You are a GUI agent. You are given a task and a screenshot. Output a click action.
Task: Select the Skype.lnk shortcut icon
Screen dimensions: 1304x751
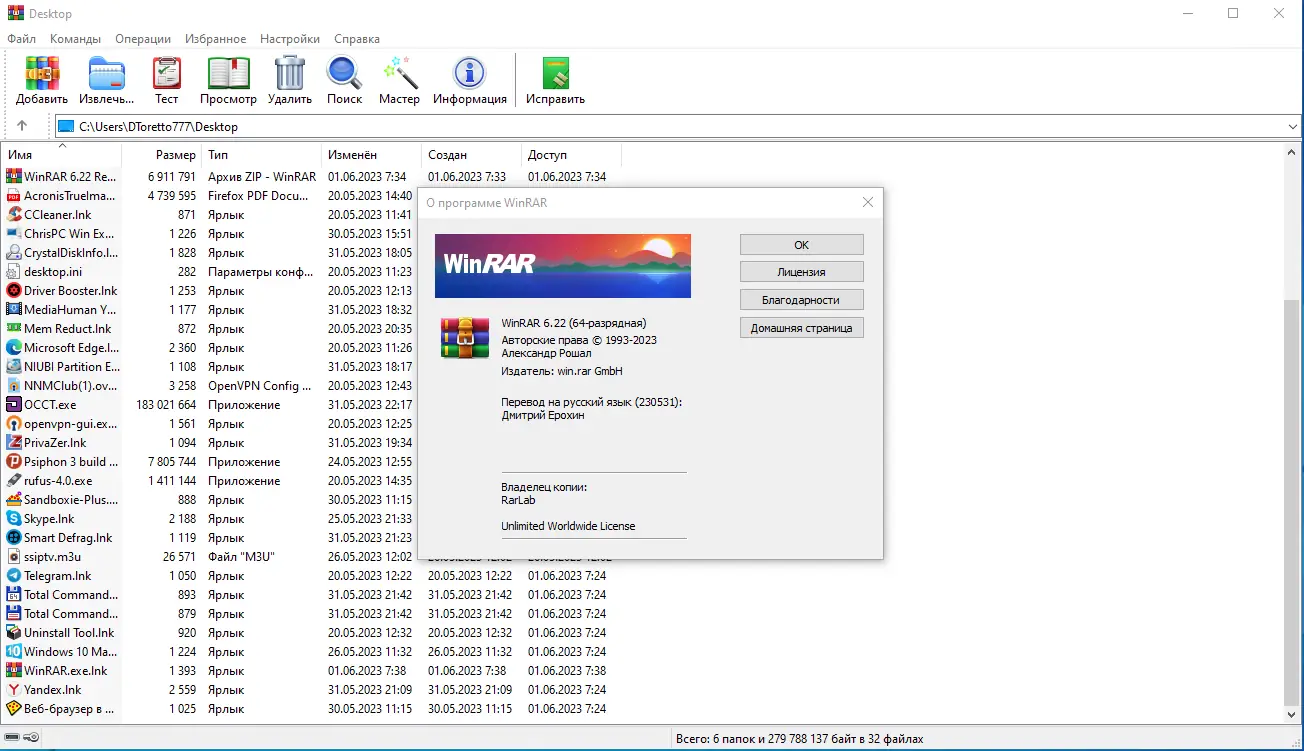(x=14, y=519)
